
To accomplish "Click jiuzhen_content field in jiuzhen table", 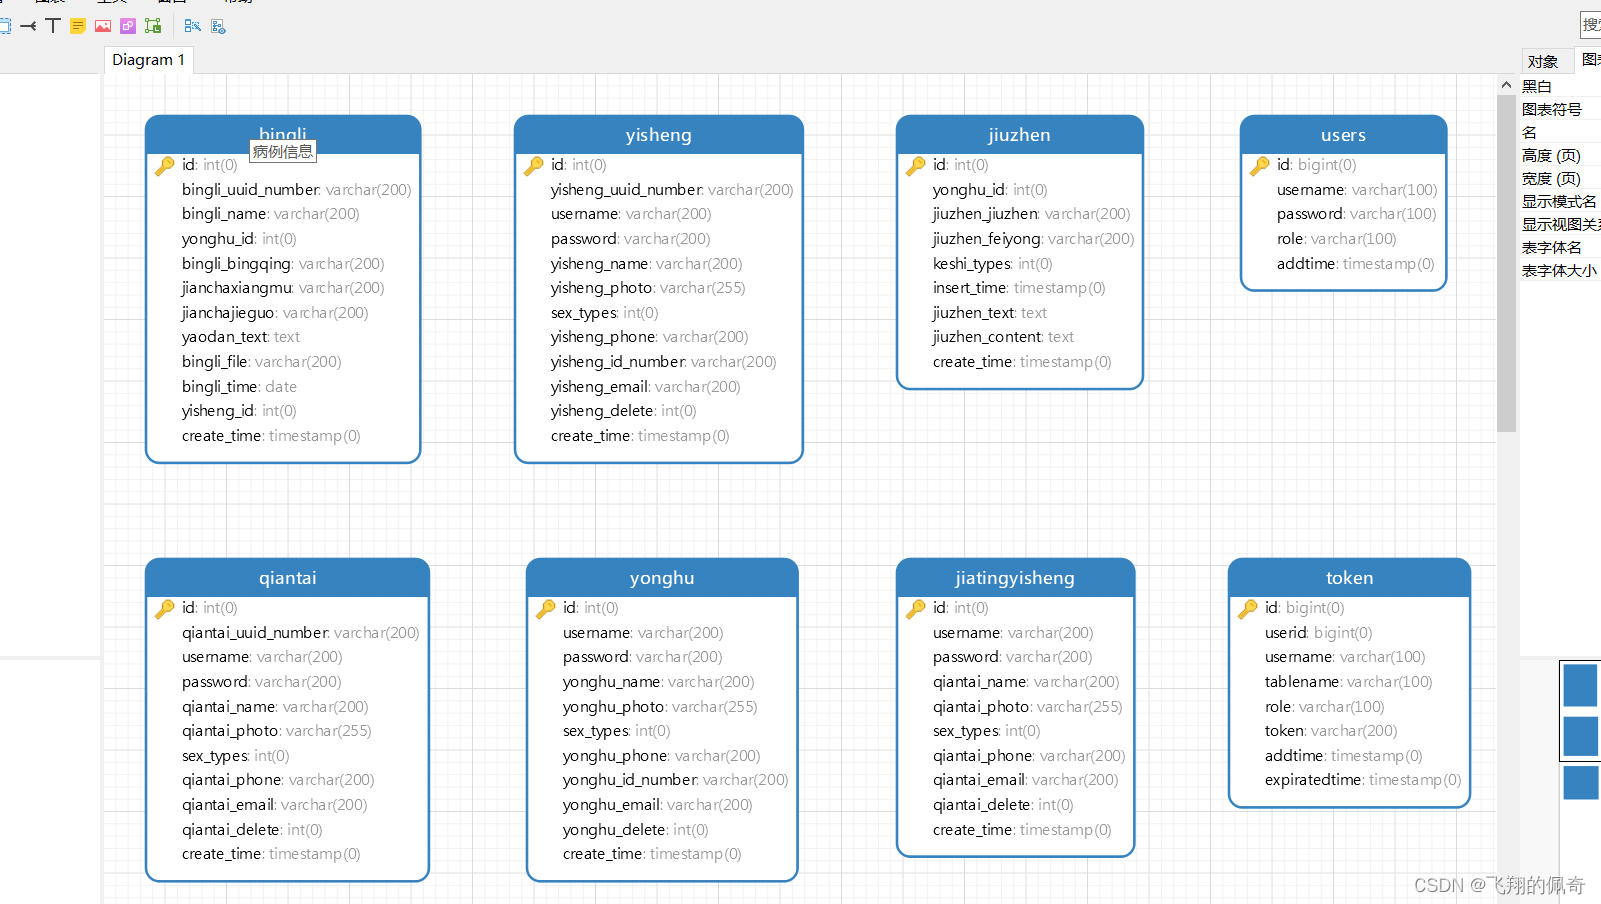I will point(1003,337).
